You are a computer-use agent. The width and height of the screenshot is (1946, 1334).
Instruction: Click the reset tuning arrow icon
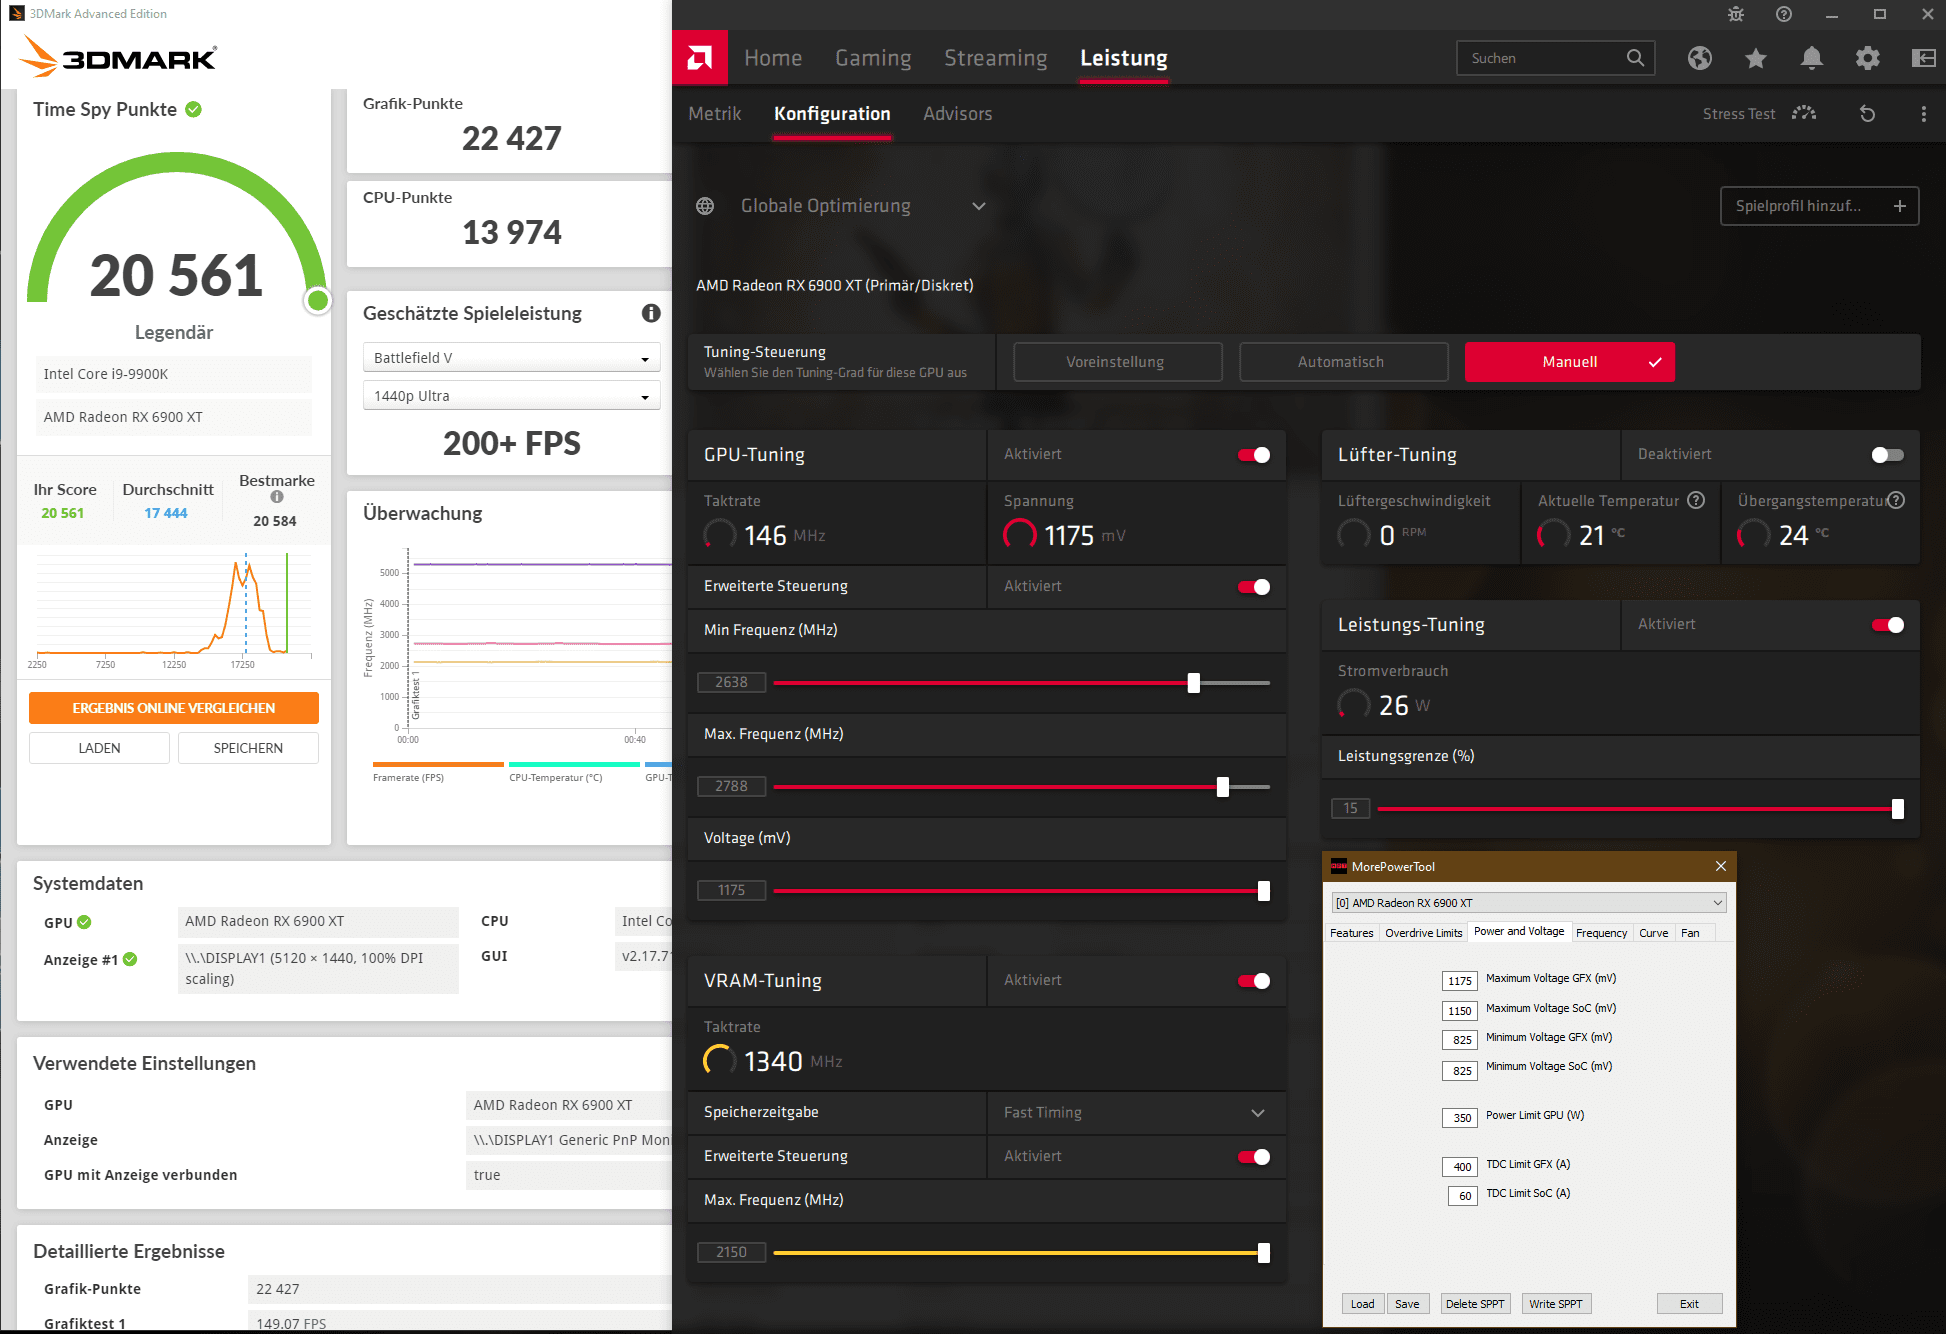coord(1867,114)
